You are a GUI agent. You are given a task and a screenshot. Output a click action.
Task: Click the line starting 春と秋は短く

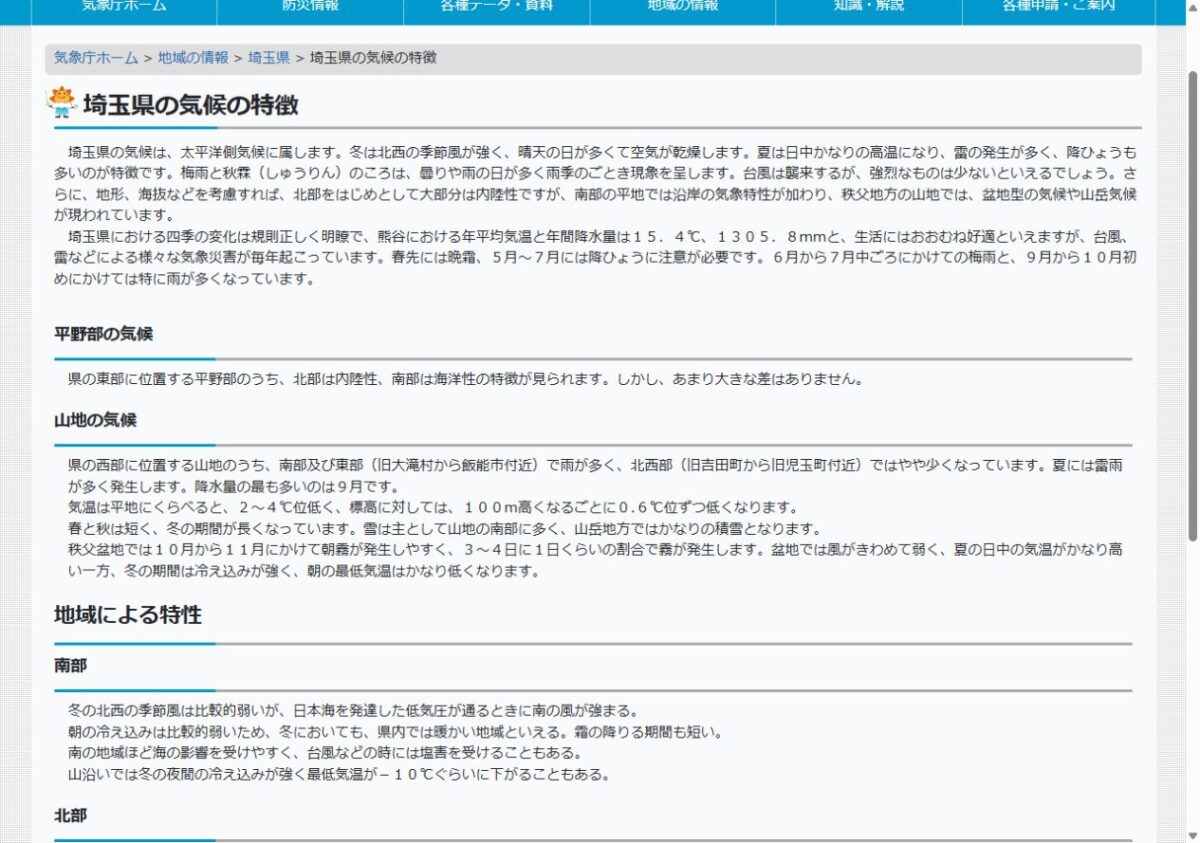(444, 529)
